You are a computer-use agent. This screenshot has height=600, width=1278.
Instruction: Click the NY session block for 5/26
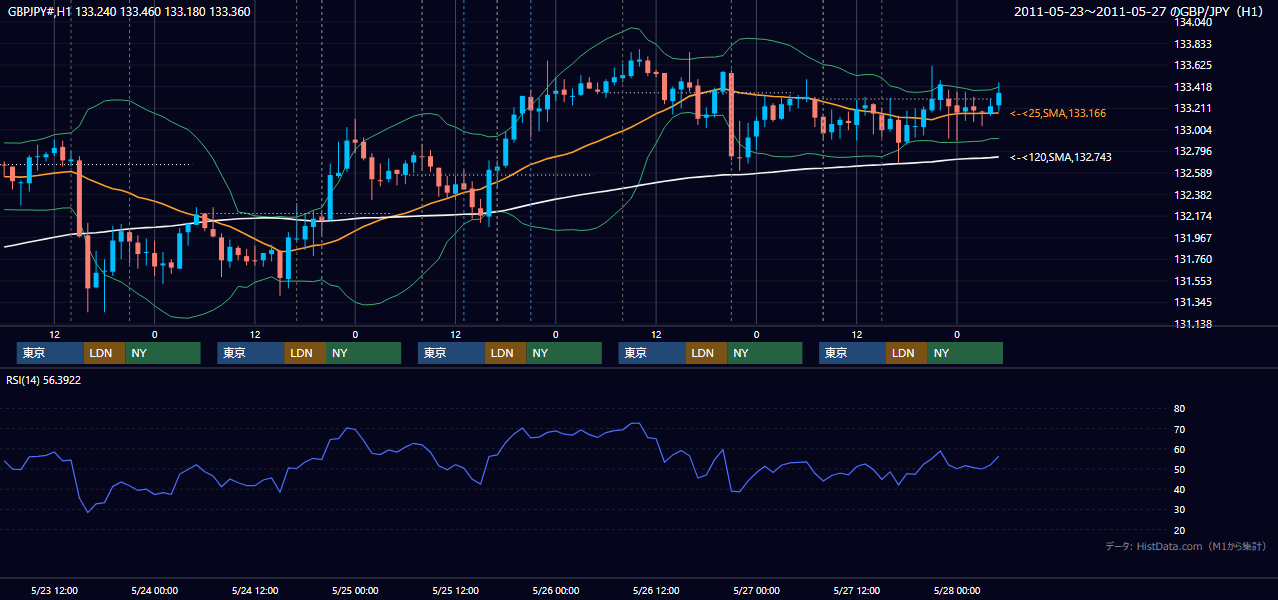coord(764,353)
